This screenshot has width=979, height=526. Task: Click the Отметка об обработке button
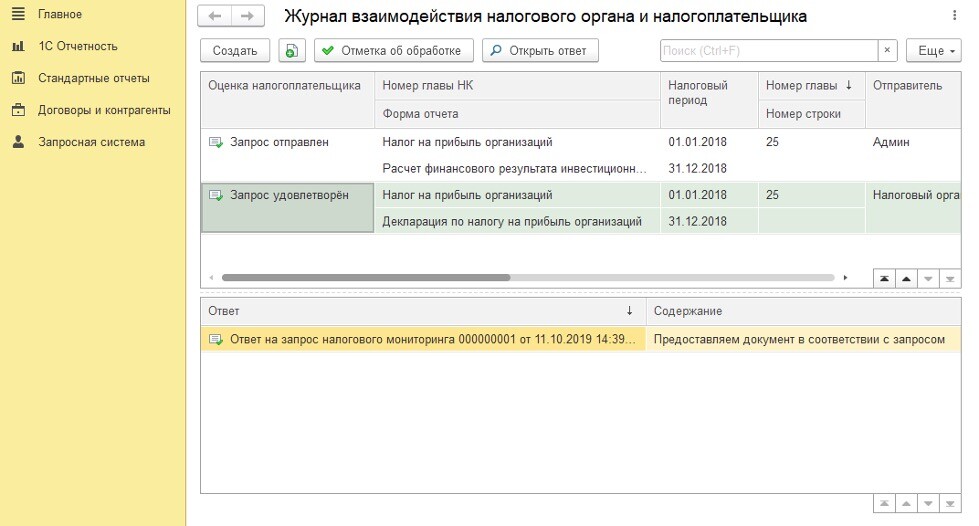(x=393, y=50)
